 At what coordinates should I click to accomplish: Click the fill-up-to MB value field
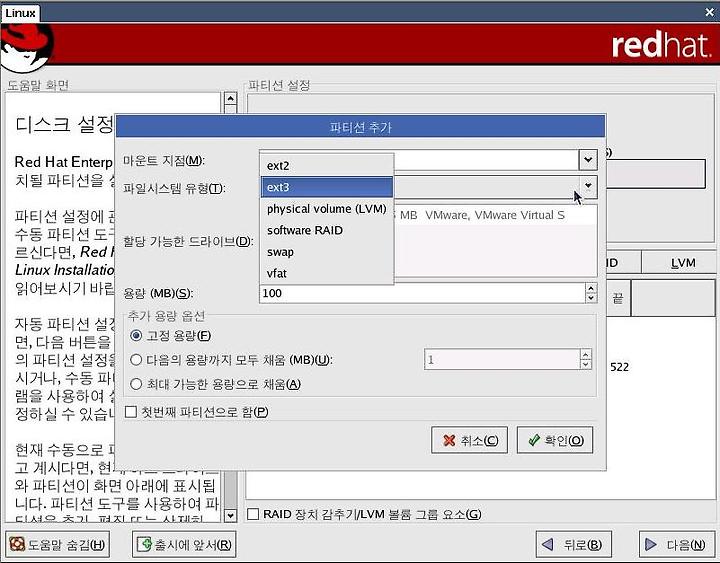pos(502,360)
